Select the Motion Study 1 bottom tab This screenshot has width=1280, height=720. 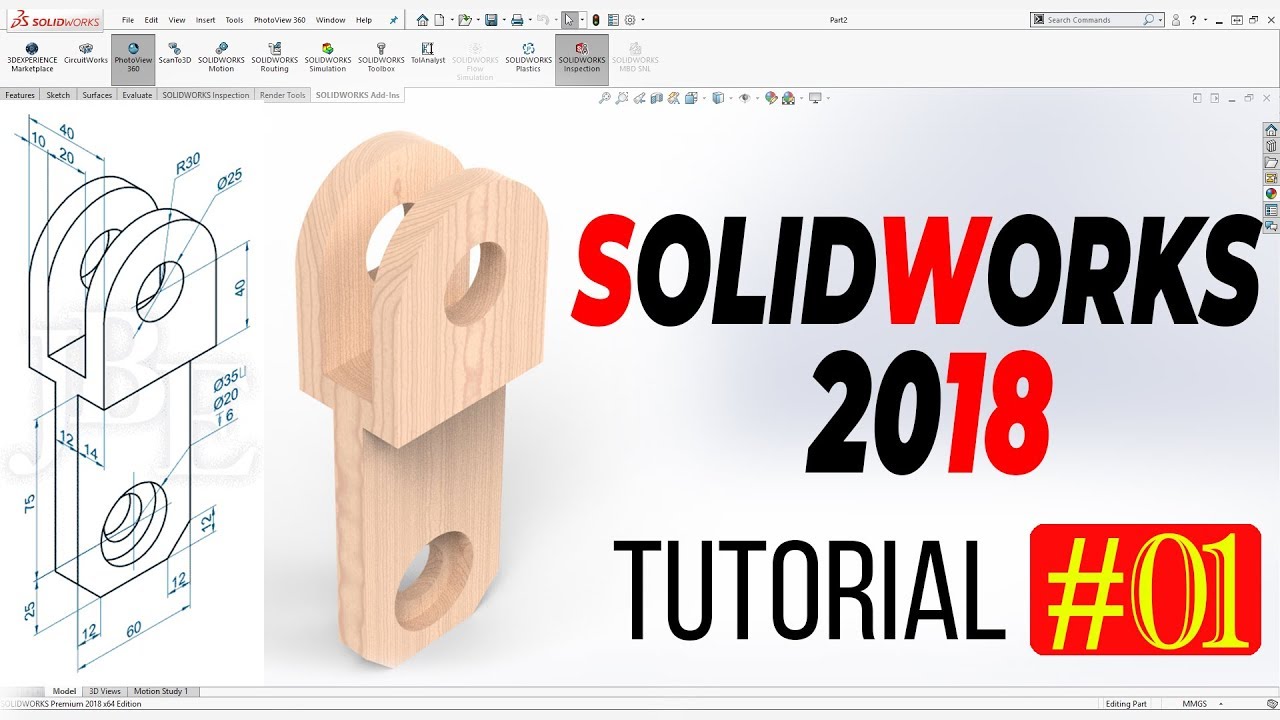tap(161, 691)
